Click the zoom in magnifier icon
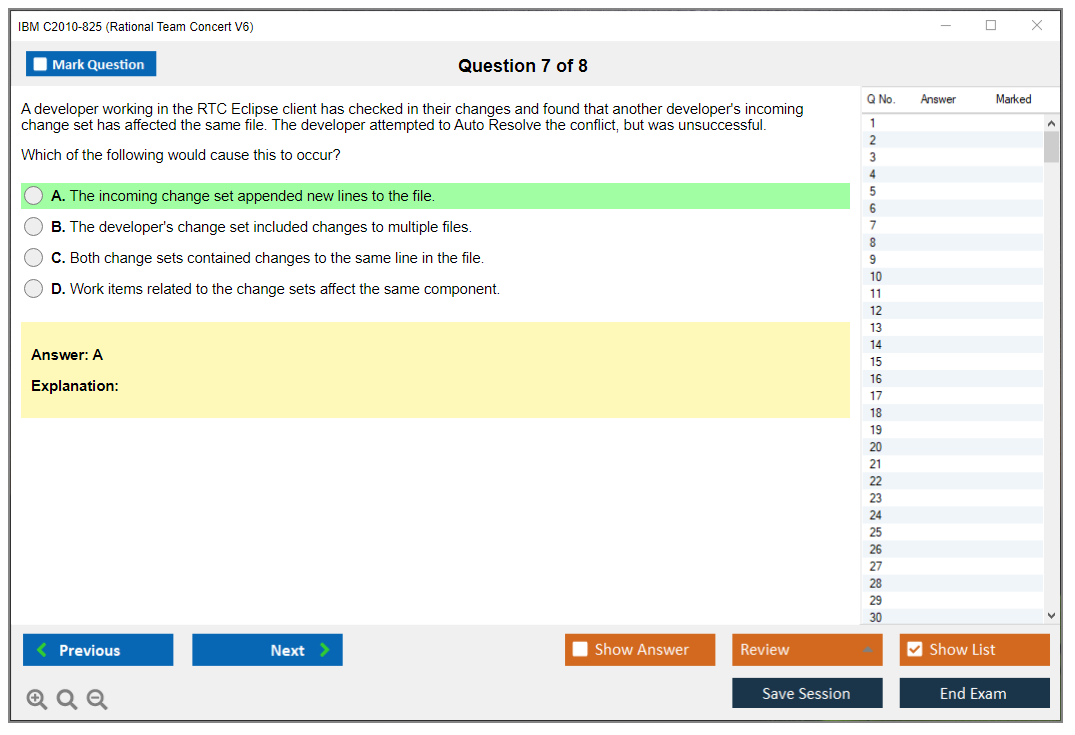The image size is (1075, 735). [x=36, y=700]
